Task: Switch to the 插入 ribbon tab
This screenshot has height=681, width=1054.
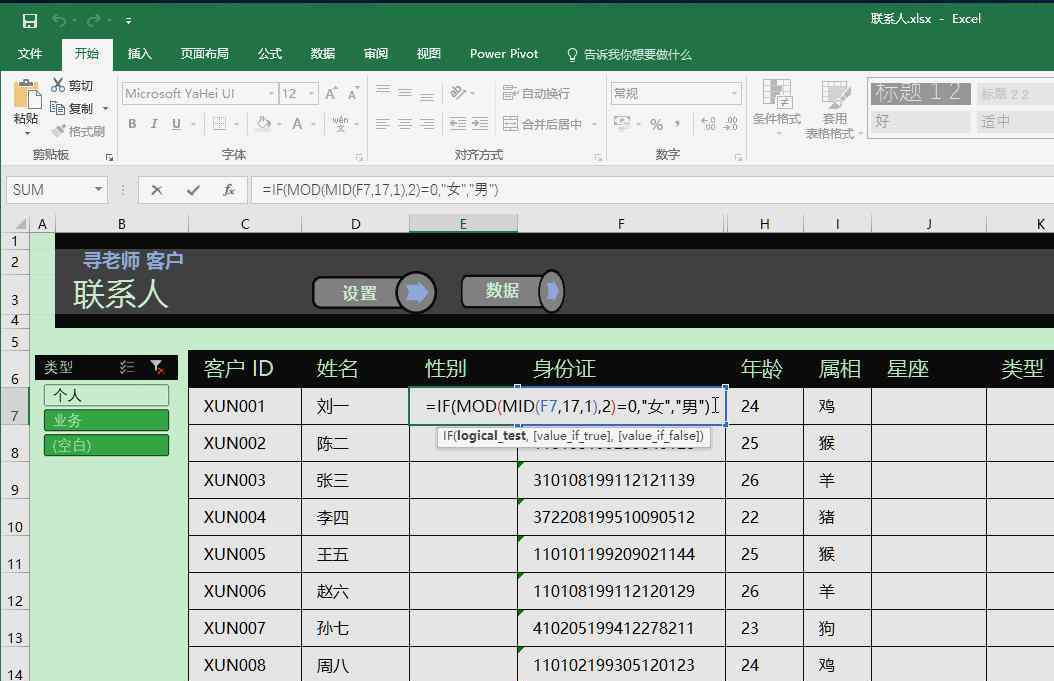Action: [140, 54]
